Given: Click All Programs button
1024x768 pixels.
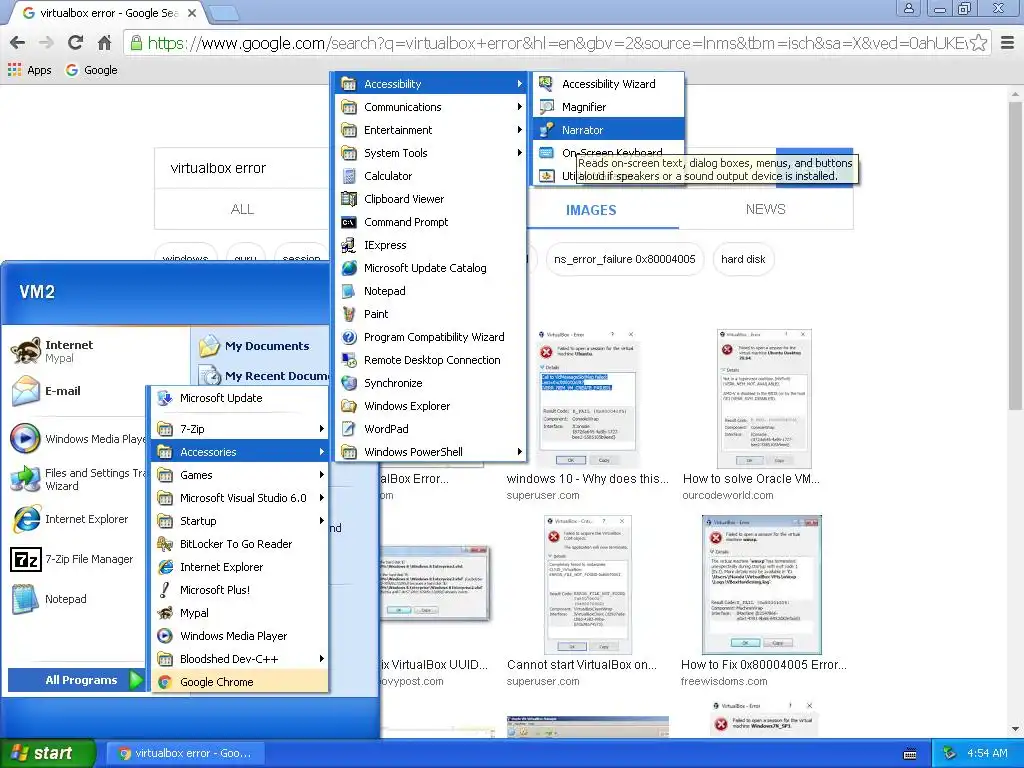Looking at the screenshot, I should [x=76, y=680].
